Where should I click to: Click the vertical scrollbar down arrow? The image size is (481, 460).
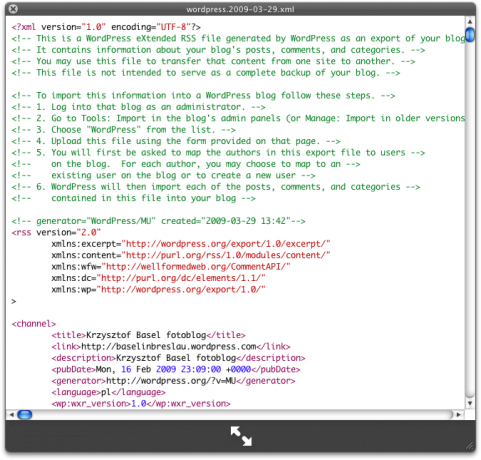[470, 403]
